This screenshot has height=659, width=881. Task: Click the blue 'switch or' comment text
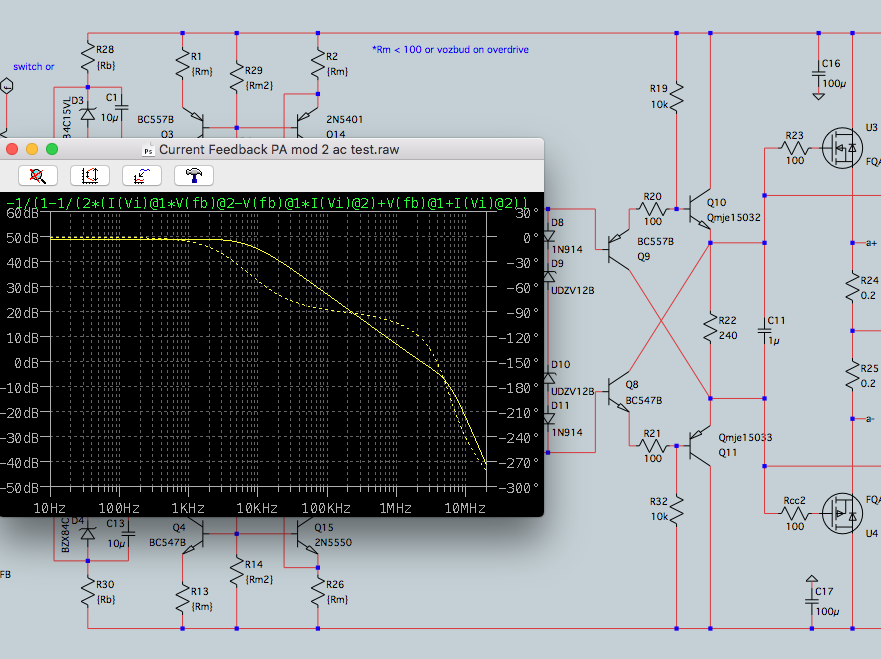click(34, 66)
